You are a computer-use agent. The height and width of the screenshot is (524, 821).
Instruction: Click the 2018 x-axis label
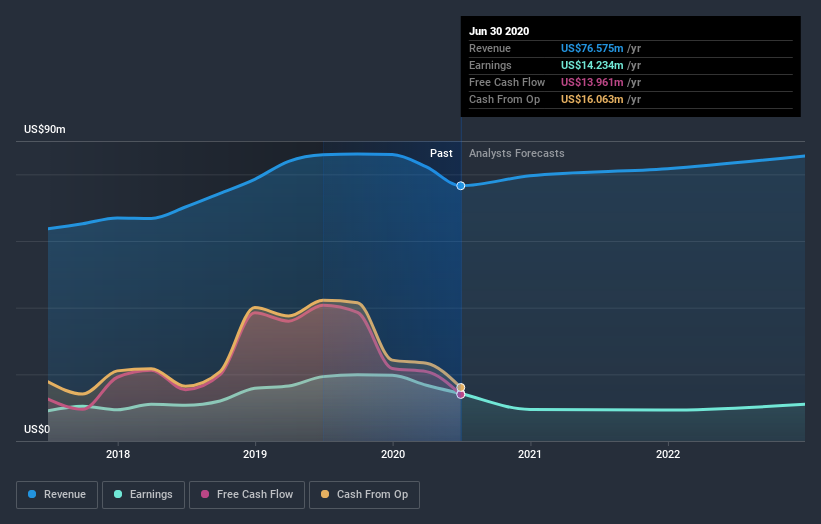click(118, 454)
